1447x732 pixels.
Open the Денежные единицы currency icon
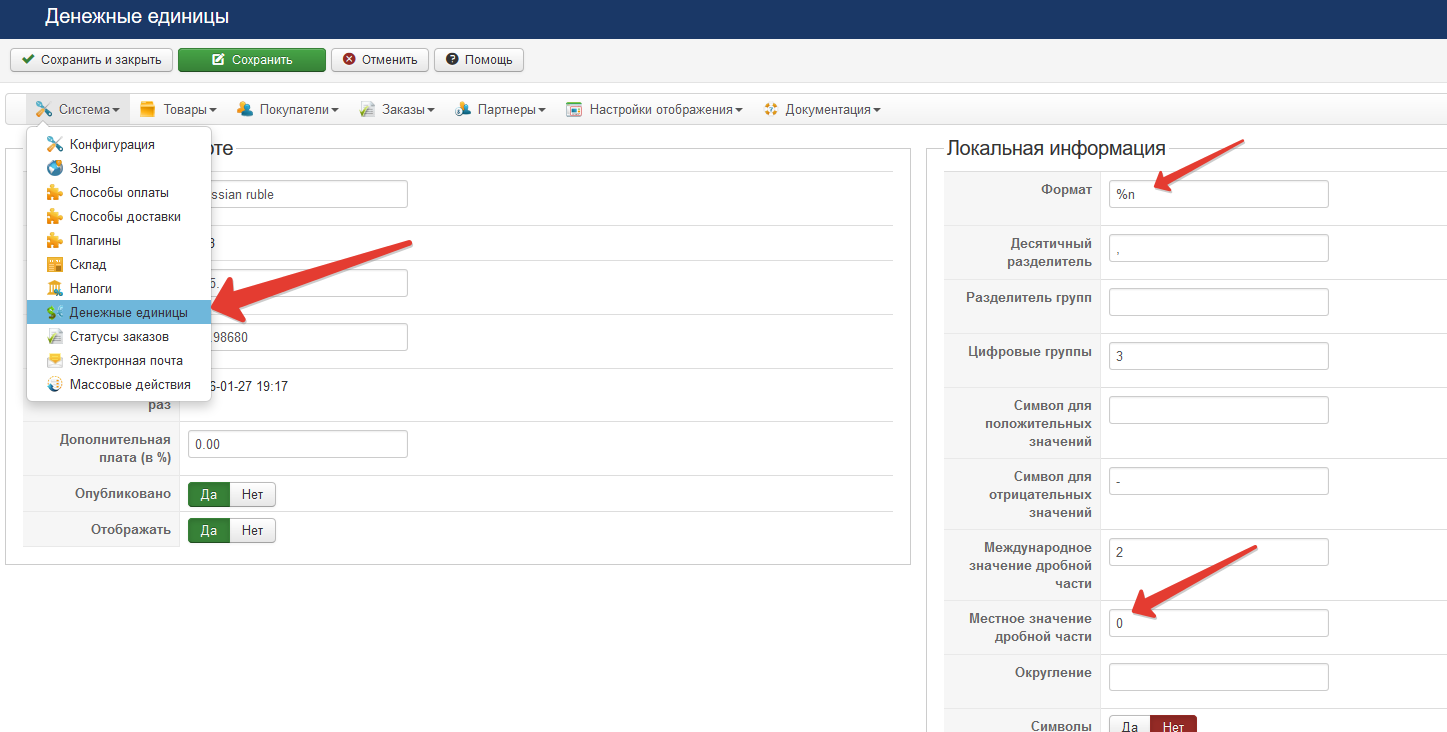click(55, 313)
